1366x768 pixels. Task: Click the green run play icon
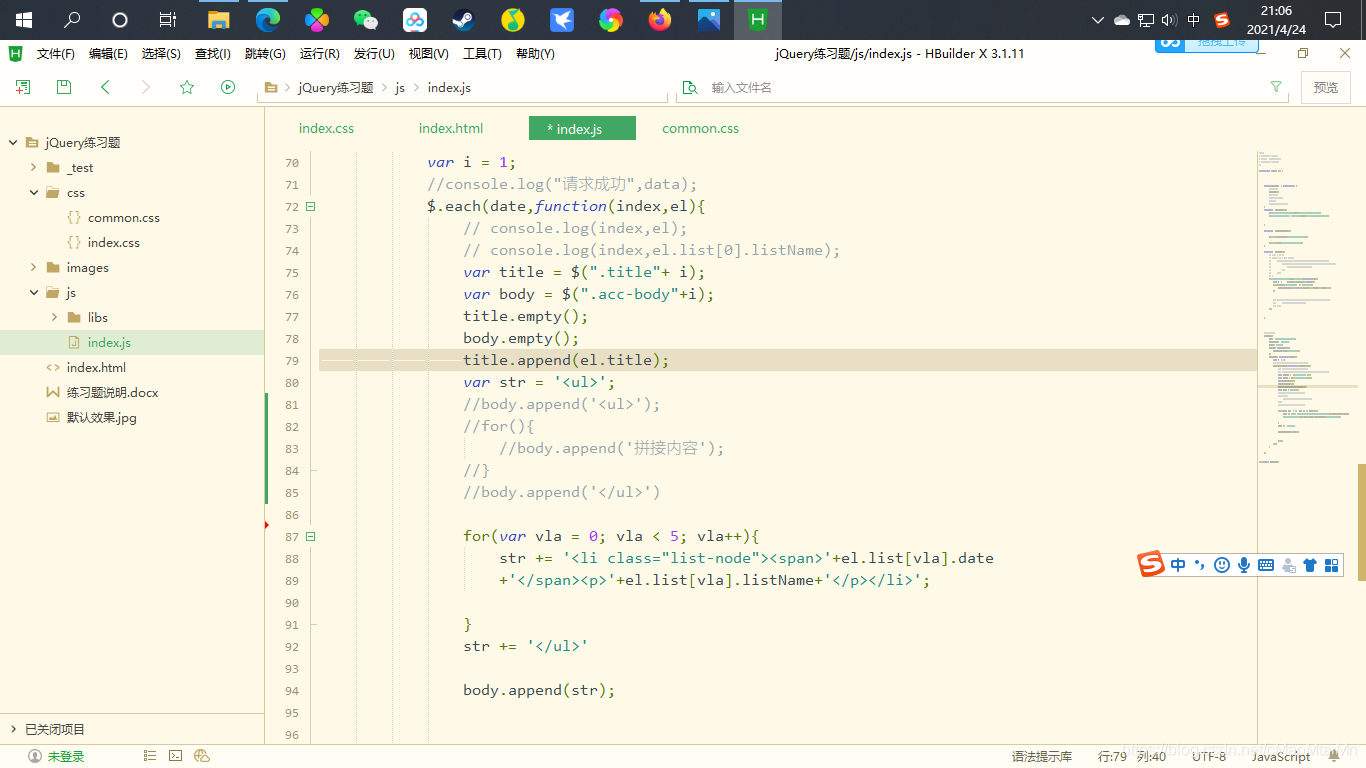coord(228,87)
